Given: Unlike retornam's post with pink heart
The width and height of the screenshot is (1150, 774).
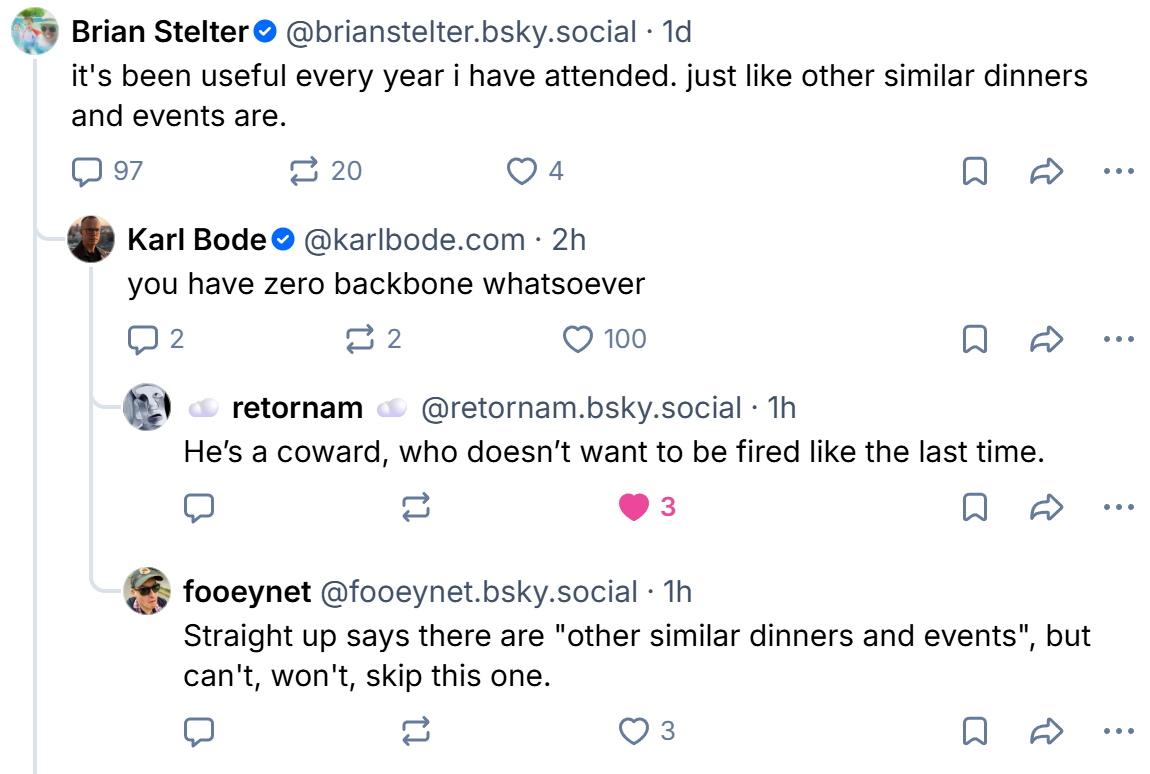Looking at the screenshot, I should 634,508.
